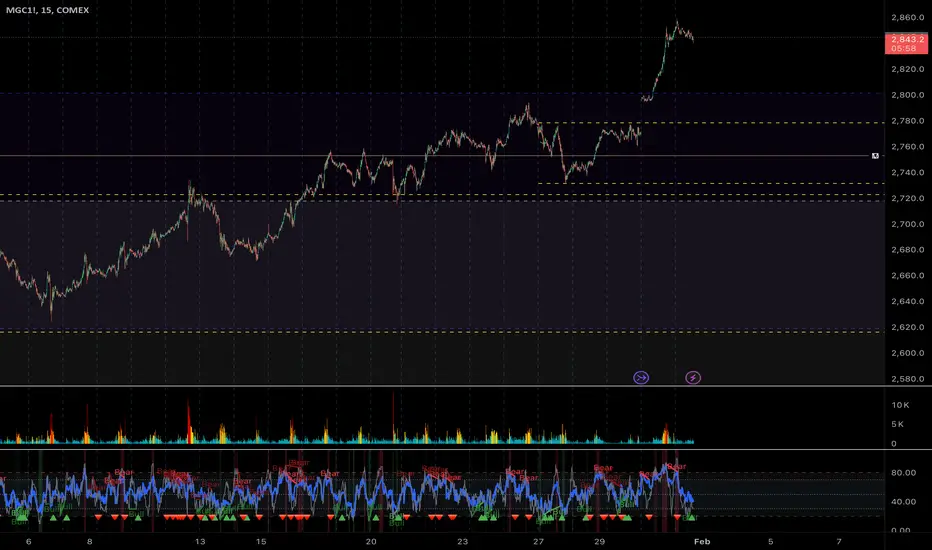Screen dimensions: 932x550
Task: Click the 8 date label on time axis
Action: [x=90, y=542]
